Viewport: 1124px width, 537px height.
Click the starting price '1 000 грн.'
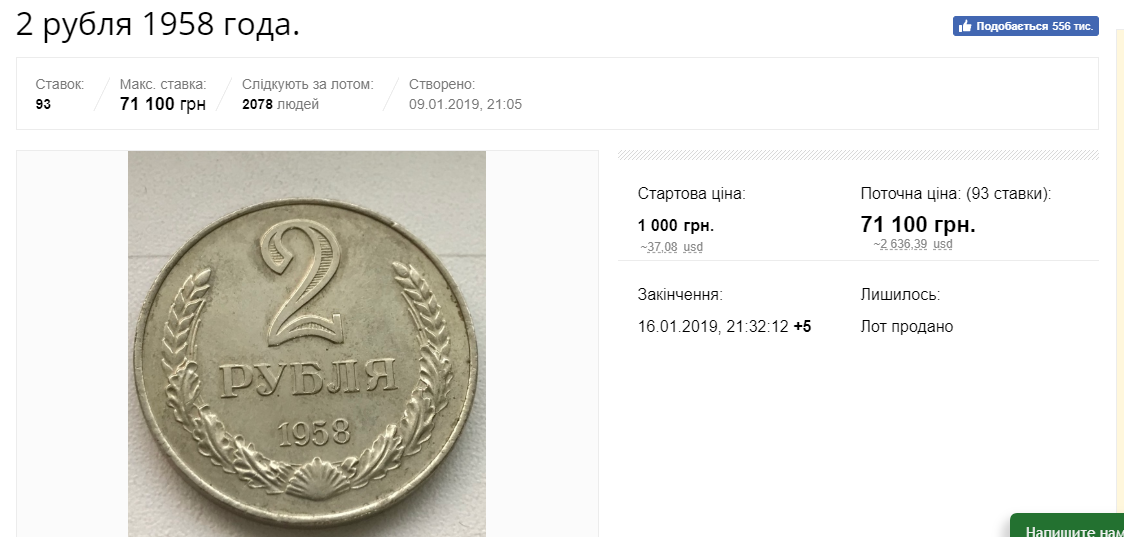[x=675, y=225]
